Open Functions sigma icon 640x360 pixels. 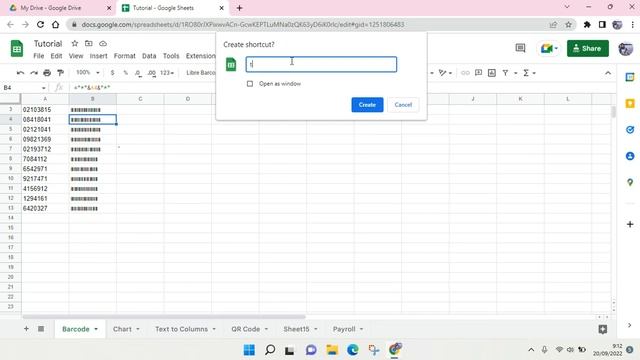(x=526, y=73)
